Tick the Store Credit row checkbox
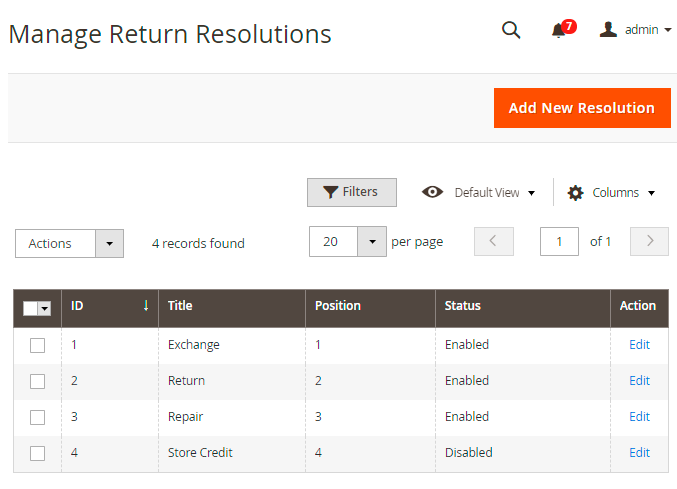This screenshot has width=677, height=489. (38, 453)
